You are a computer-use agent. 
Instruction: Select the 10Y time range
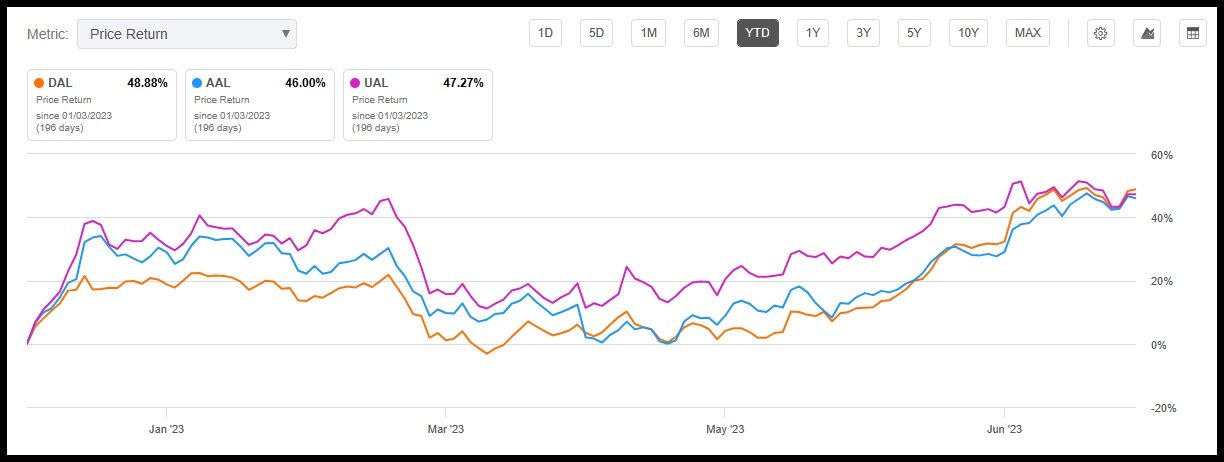pos(967,33)
